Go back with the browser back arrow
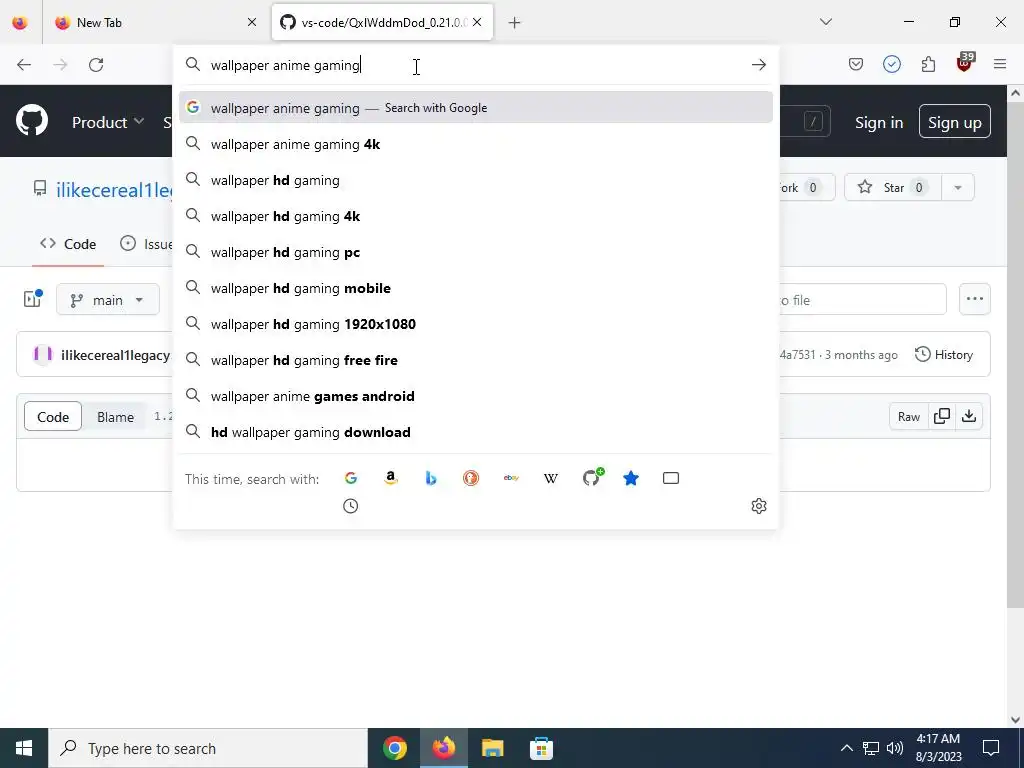The height and width of the screenshot is (768, 1024). pyautogui.click(x=24, y=65)
